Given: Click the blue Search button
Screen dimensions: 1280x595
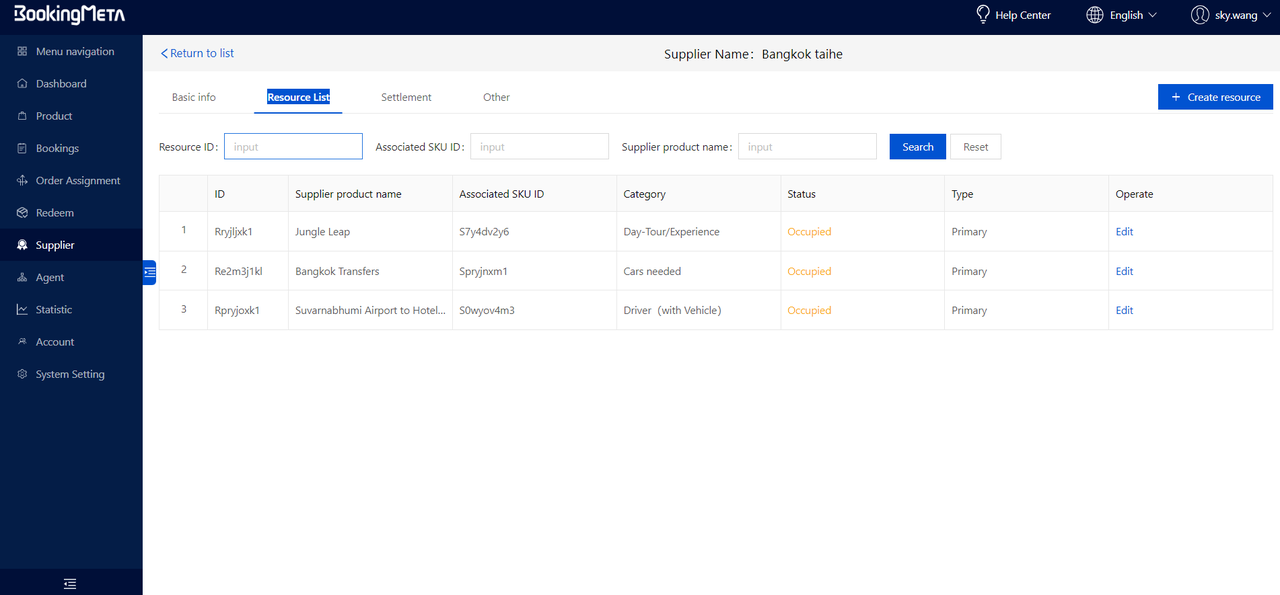Looking at the screenshot, I should pyautogui.click(x=917, y=147).
